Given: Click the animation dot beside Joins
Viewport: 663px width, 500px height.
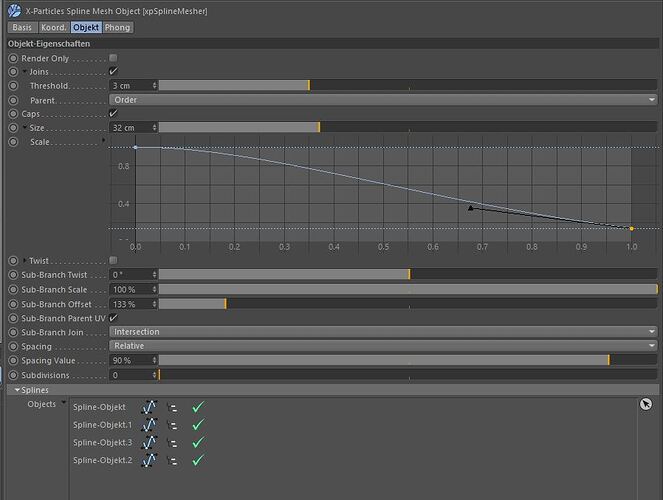Looking at the screenshot, I should (x=13, y=72).
